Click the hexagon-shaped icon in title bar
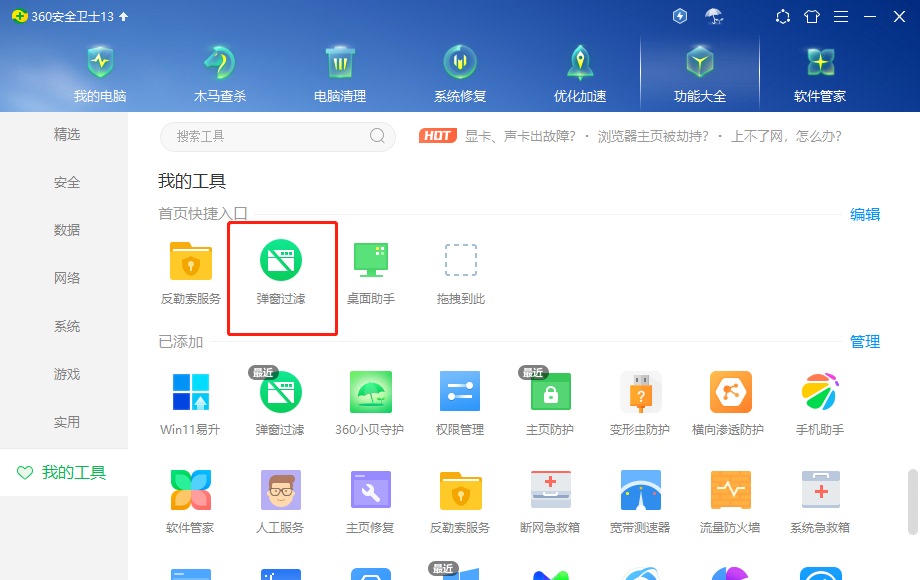This screenshot has height=580, width=920. [783, 16]
